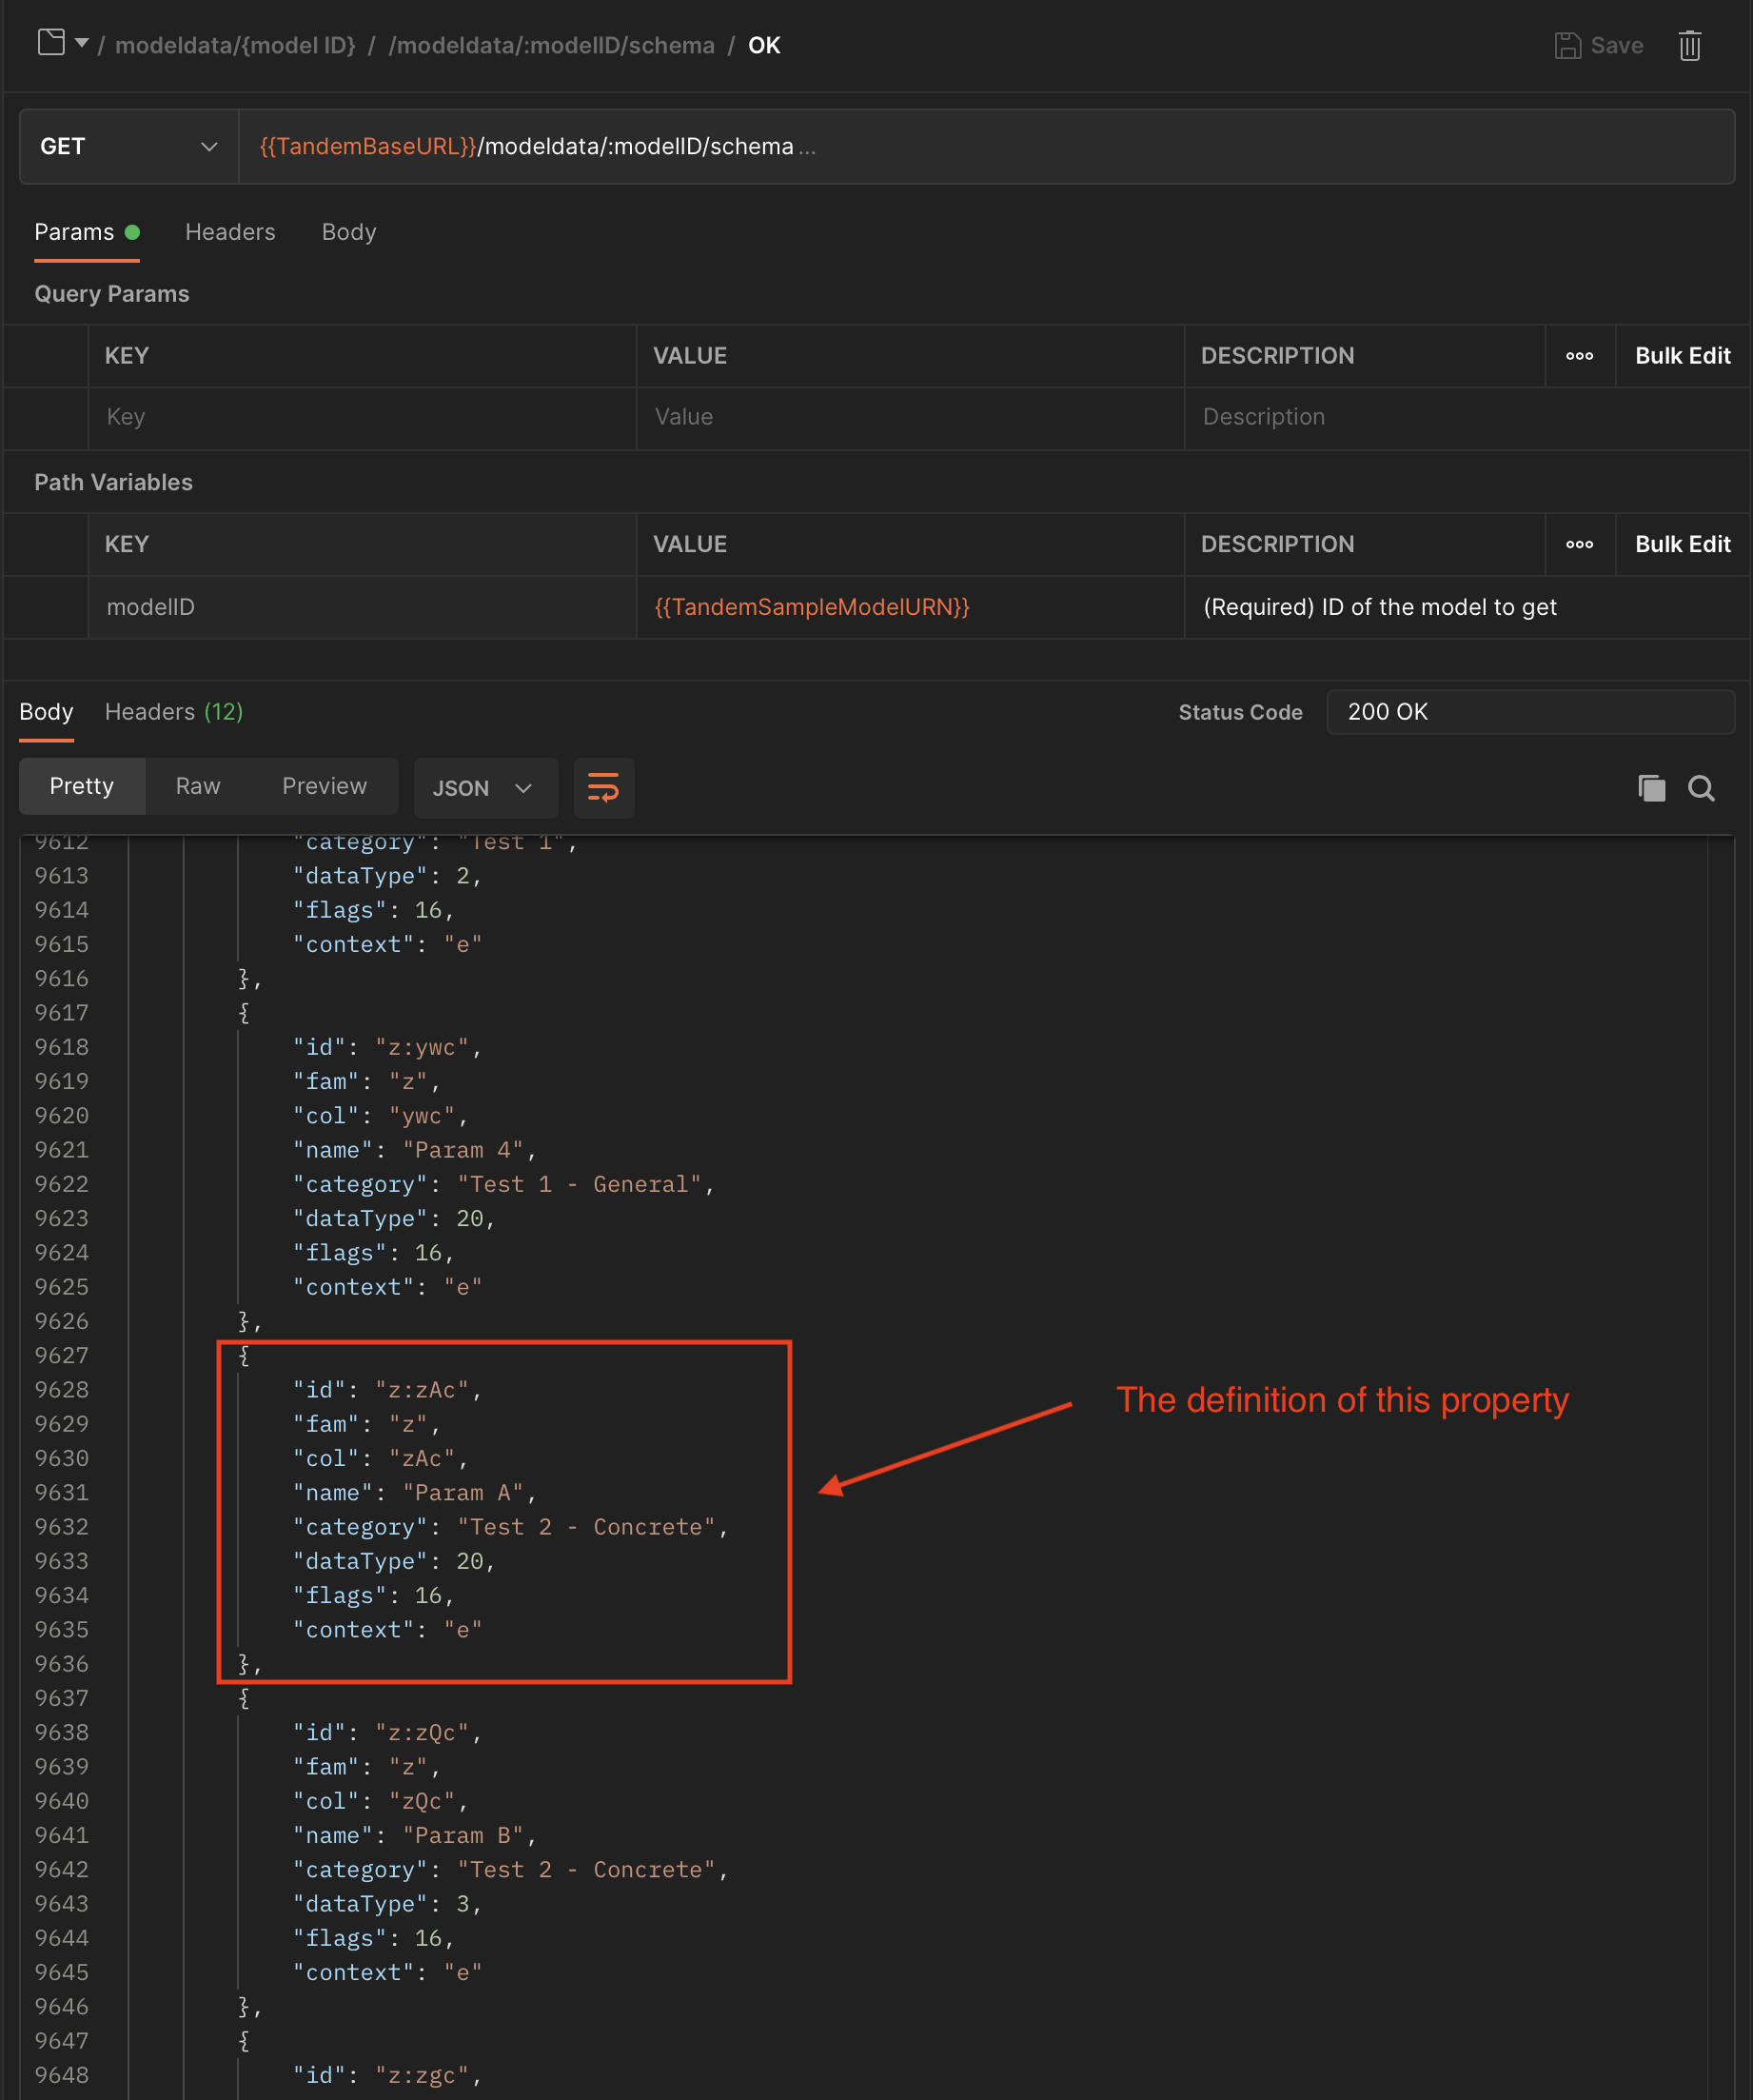Click the "name": "Param B" line

[x=415, y=1836]
